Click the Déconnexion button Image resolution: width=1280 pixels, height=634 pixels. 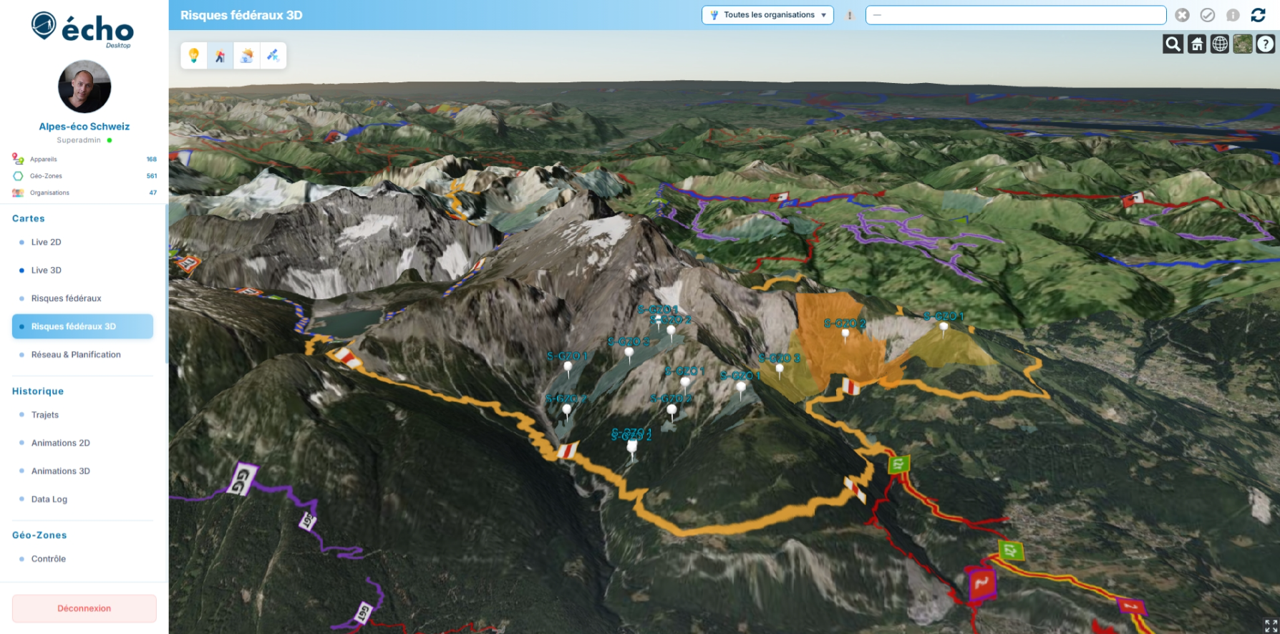point(84,608)
